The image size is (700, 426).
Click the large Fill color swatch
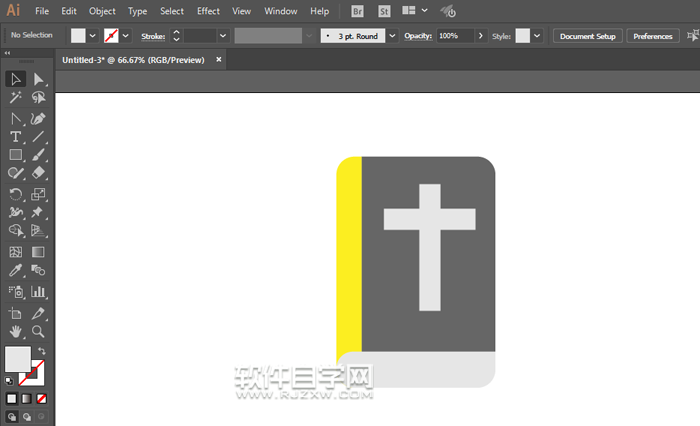click(x=17, y=359)
